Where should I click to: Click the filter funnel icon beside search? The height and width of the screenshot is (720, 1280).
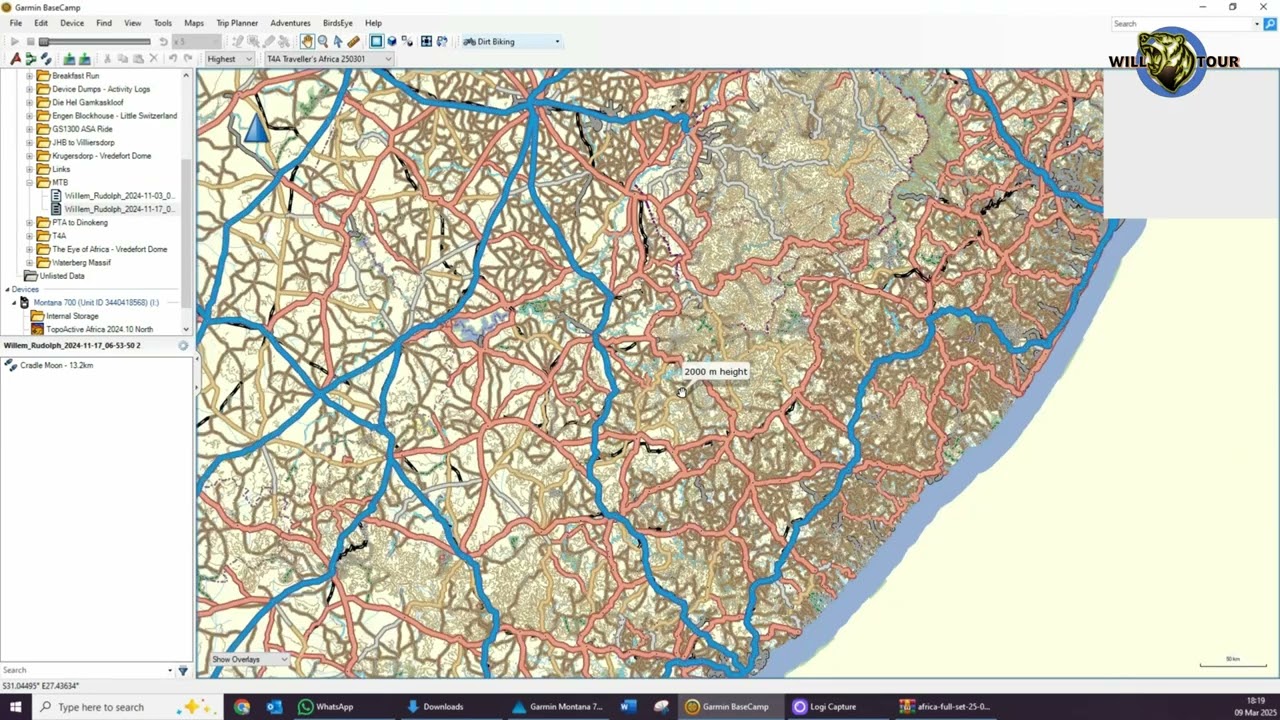pyautogui.click(x=182, y=670)
